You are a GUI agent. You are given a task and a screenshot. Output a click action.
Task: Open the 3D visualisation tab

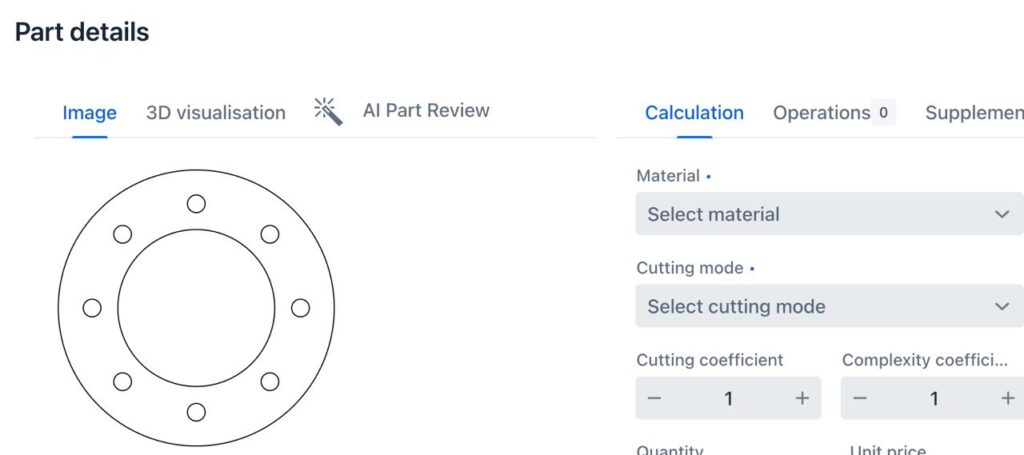216,113
